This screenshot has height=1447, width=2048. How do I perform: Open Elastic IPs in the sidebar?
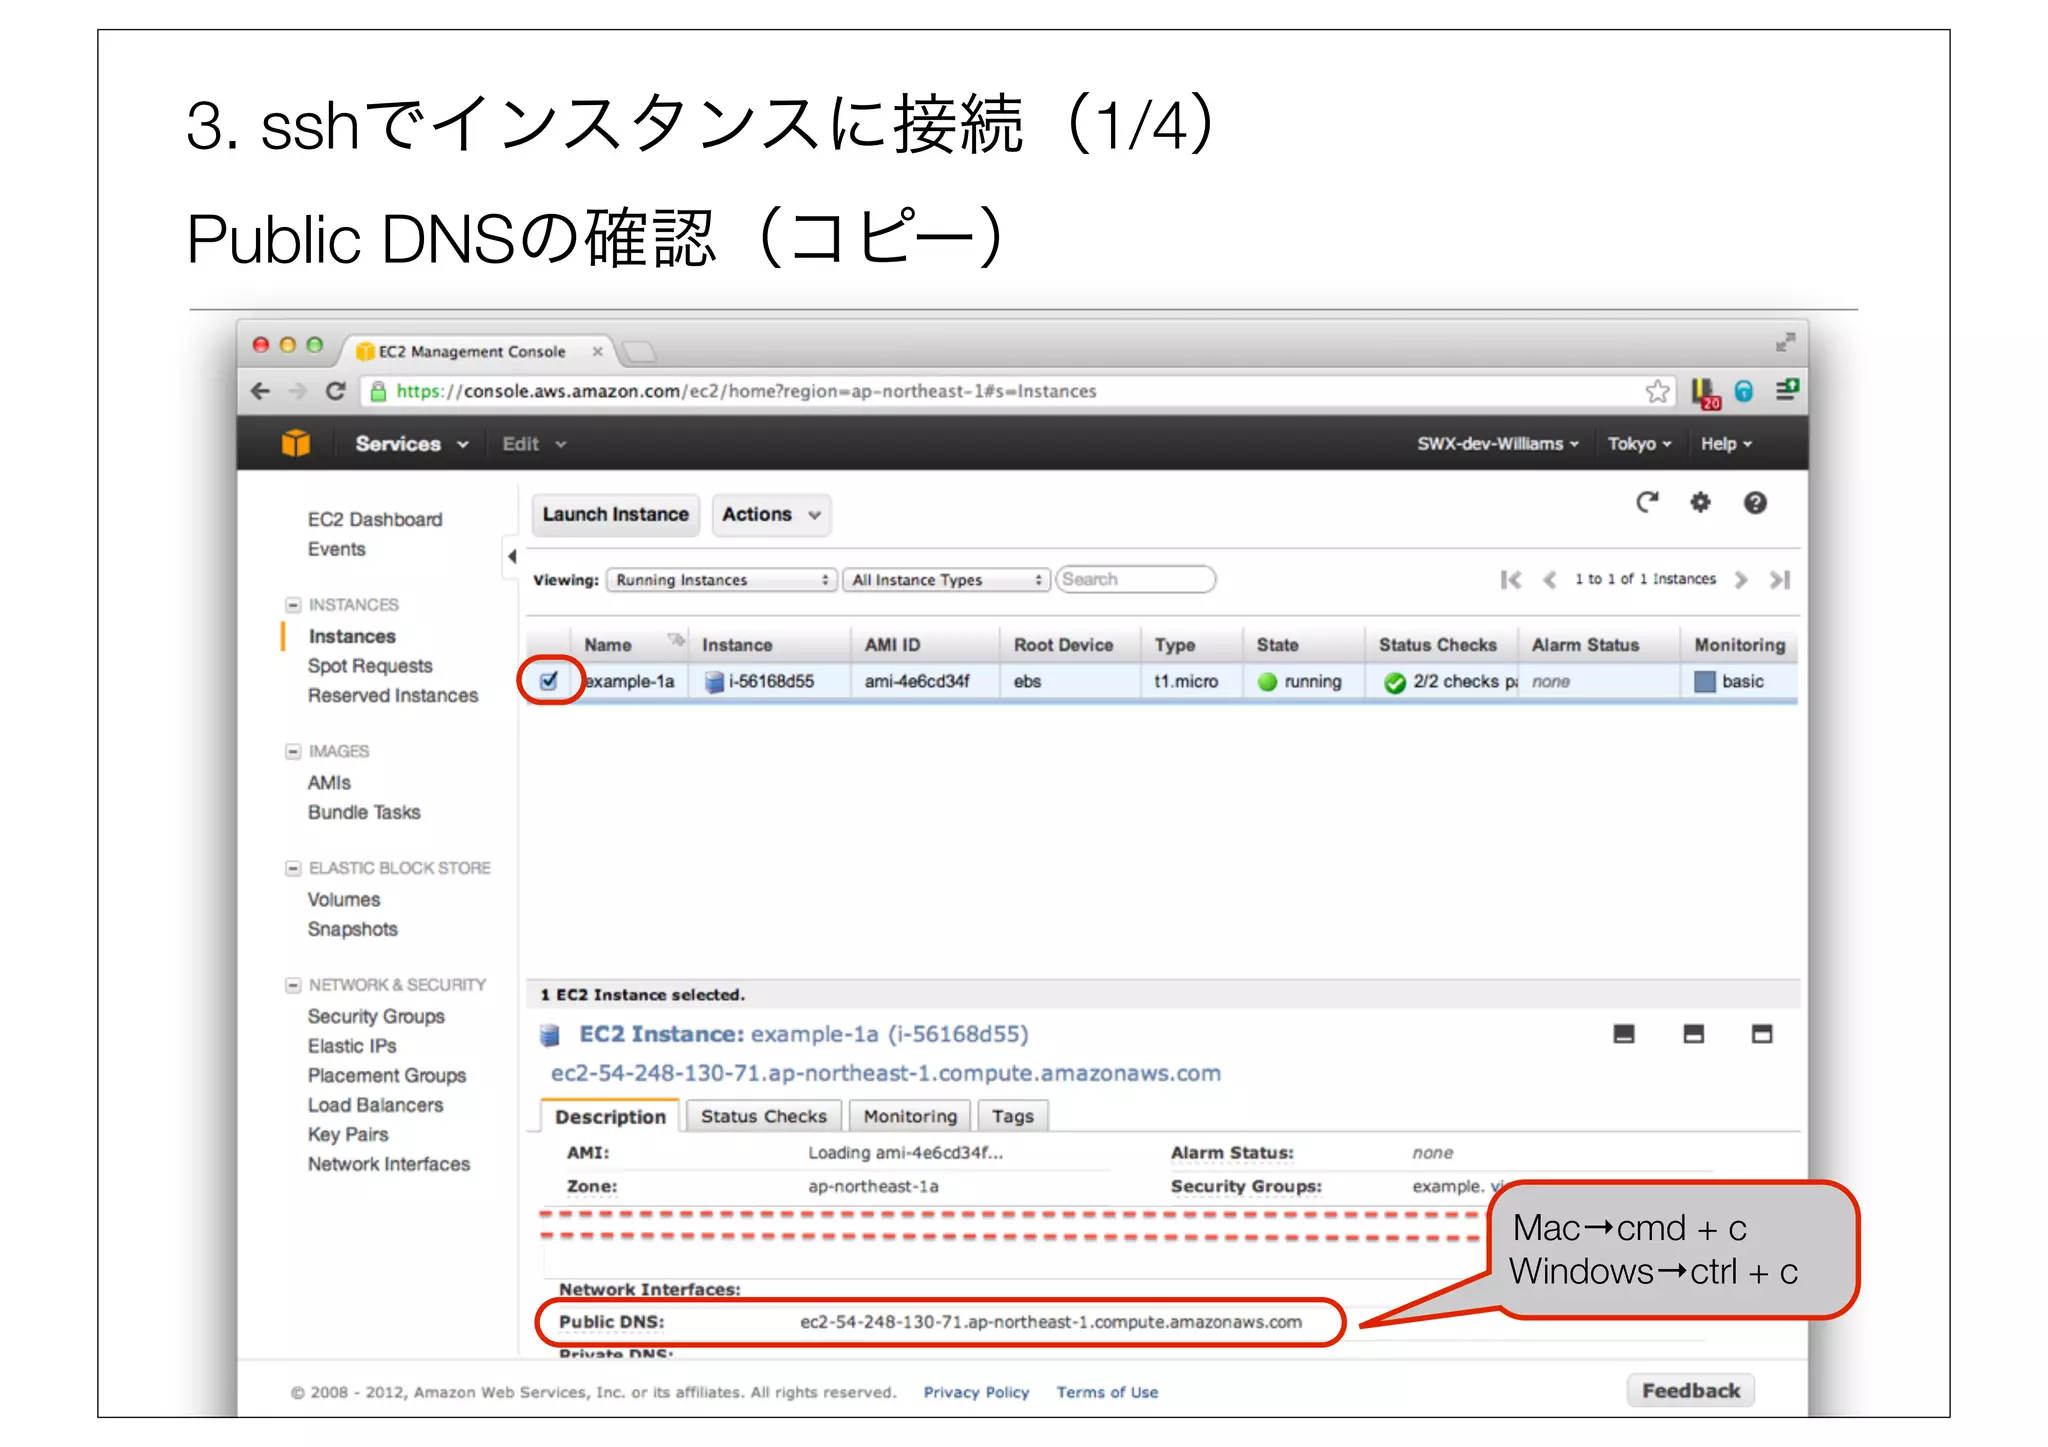pos(352,1046)
